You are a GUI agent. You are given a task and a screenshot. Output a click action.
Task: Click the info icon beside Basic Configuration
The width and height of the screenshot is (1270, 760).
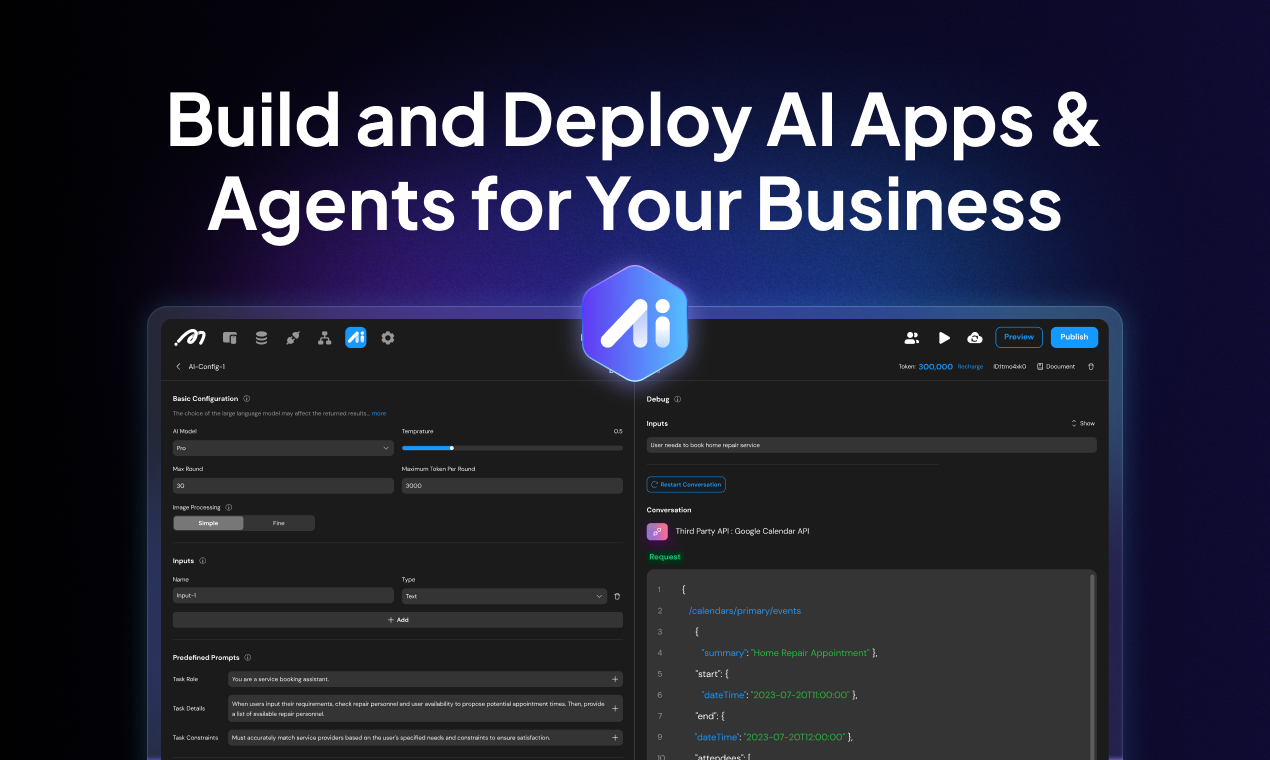coord(247,399)
